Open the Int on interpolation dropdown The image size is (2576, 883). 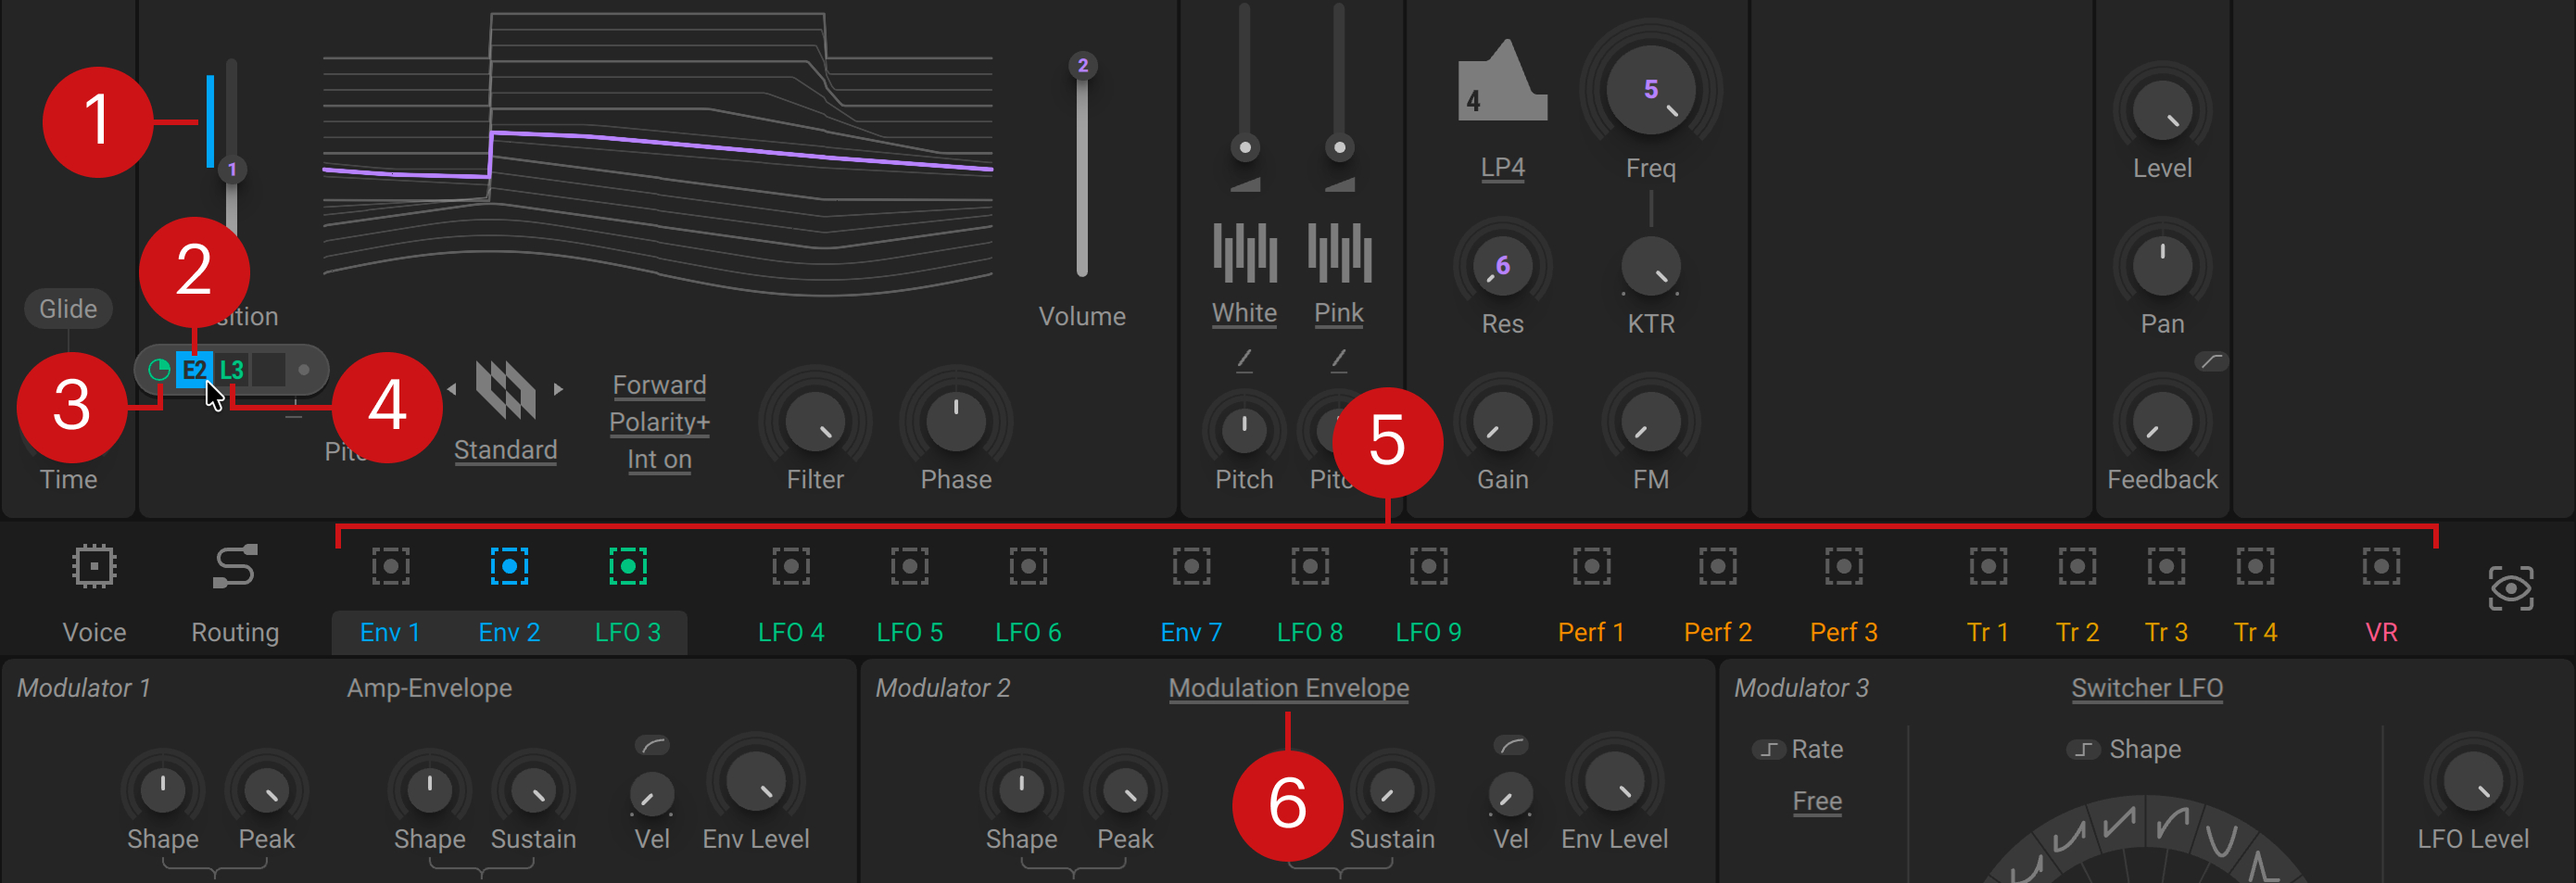pos(659,459)
